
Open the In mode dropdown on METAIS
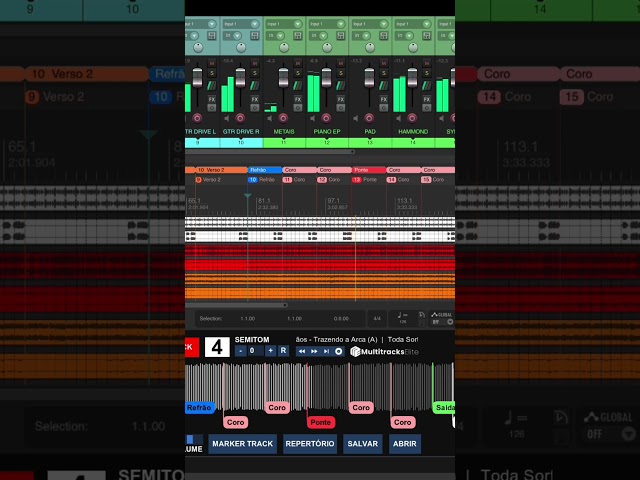[x=280, y=36]
